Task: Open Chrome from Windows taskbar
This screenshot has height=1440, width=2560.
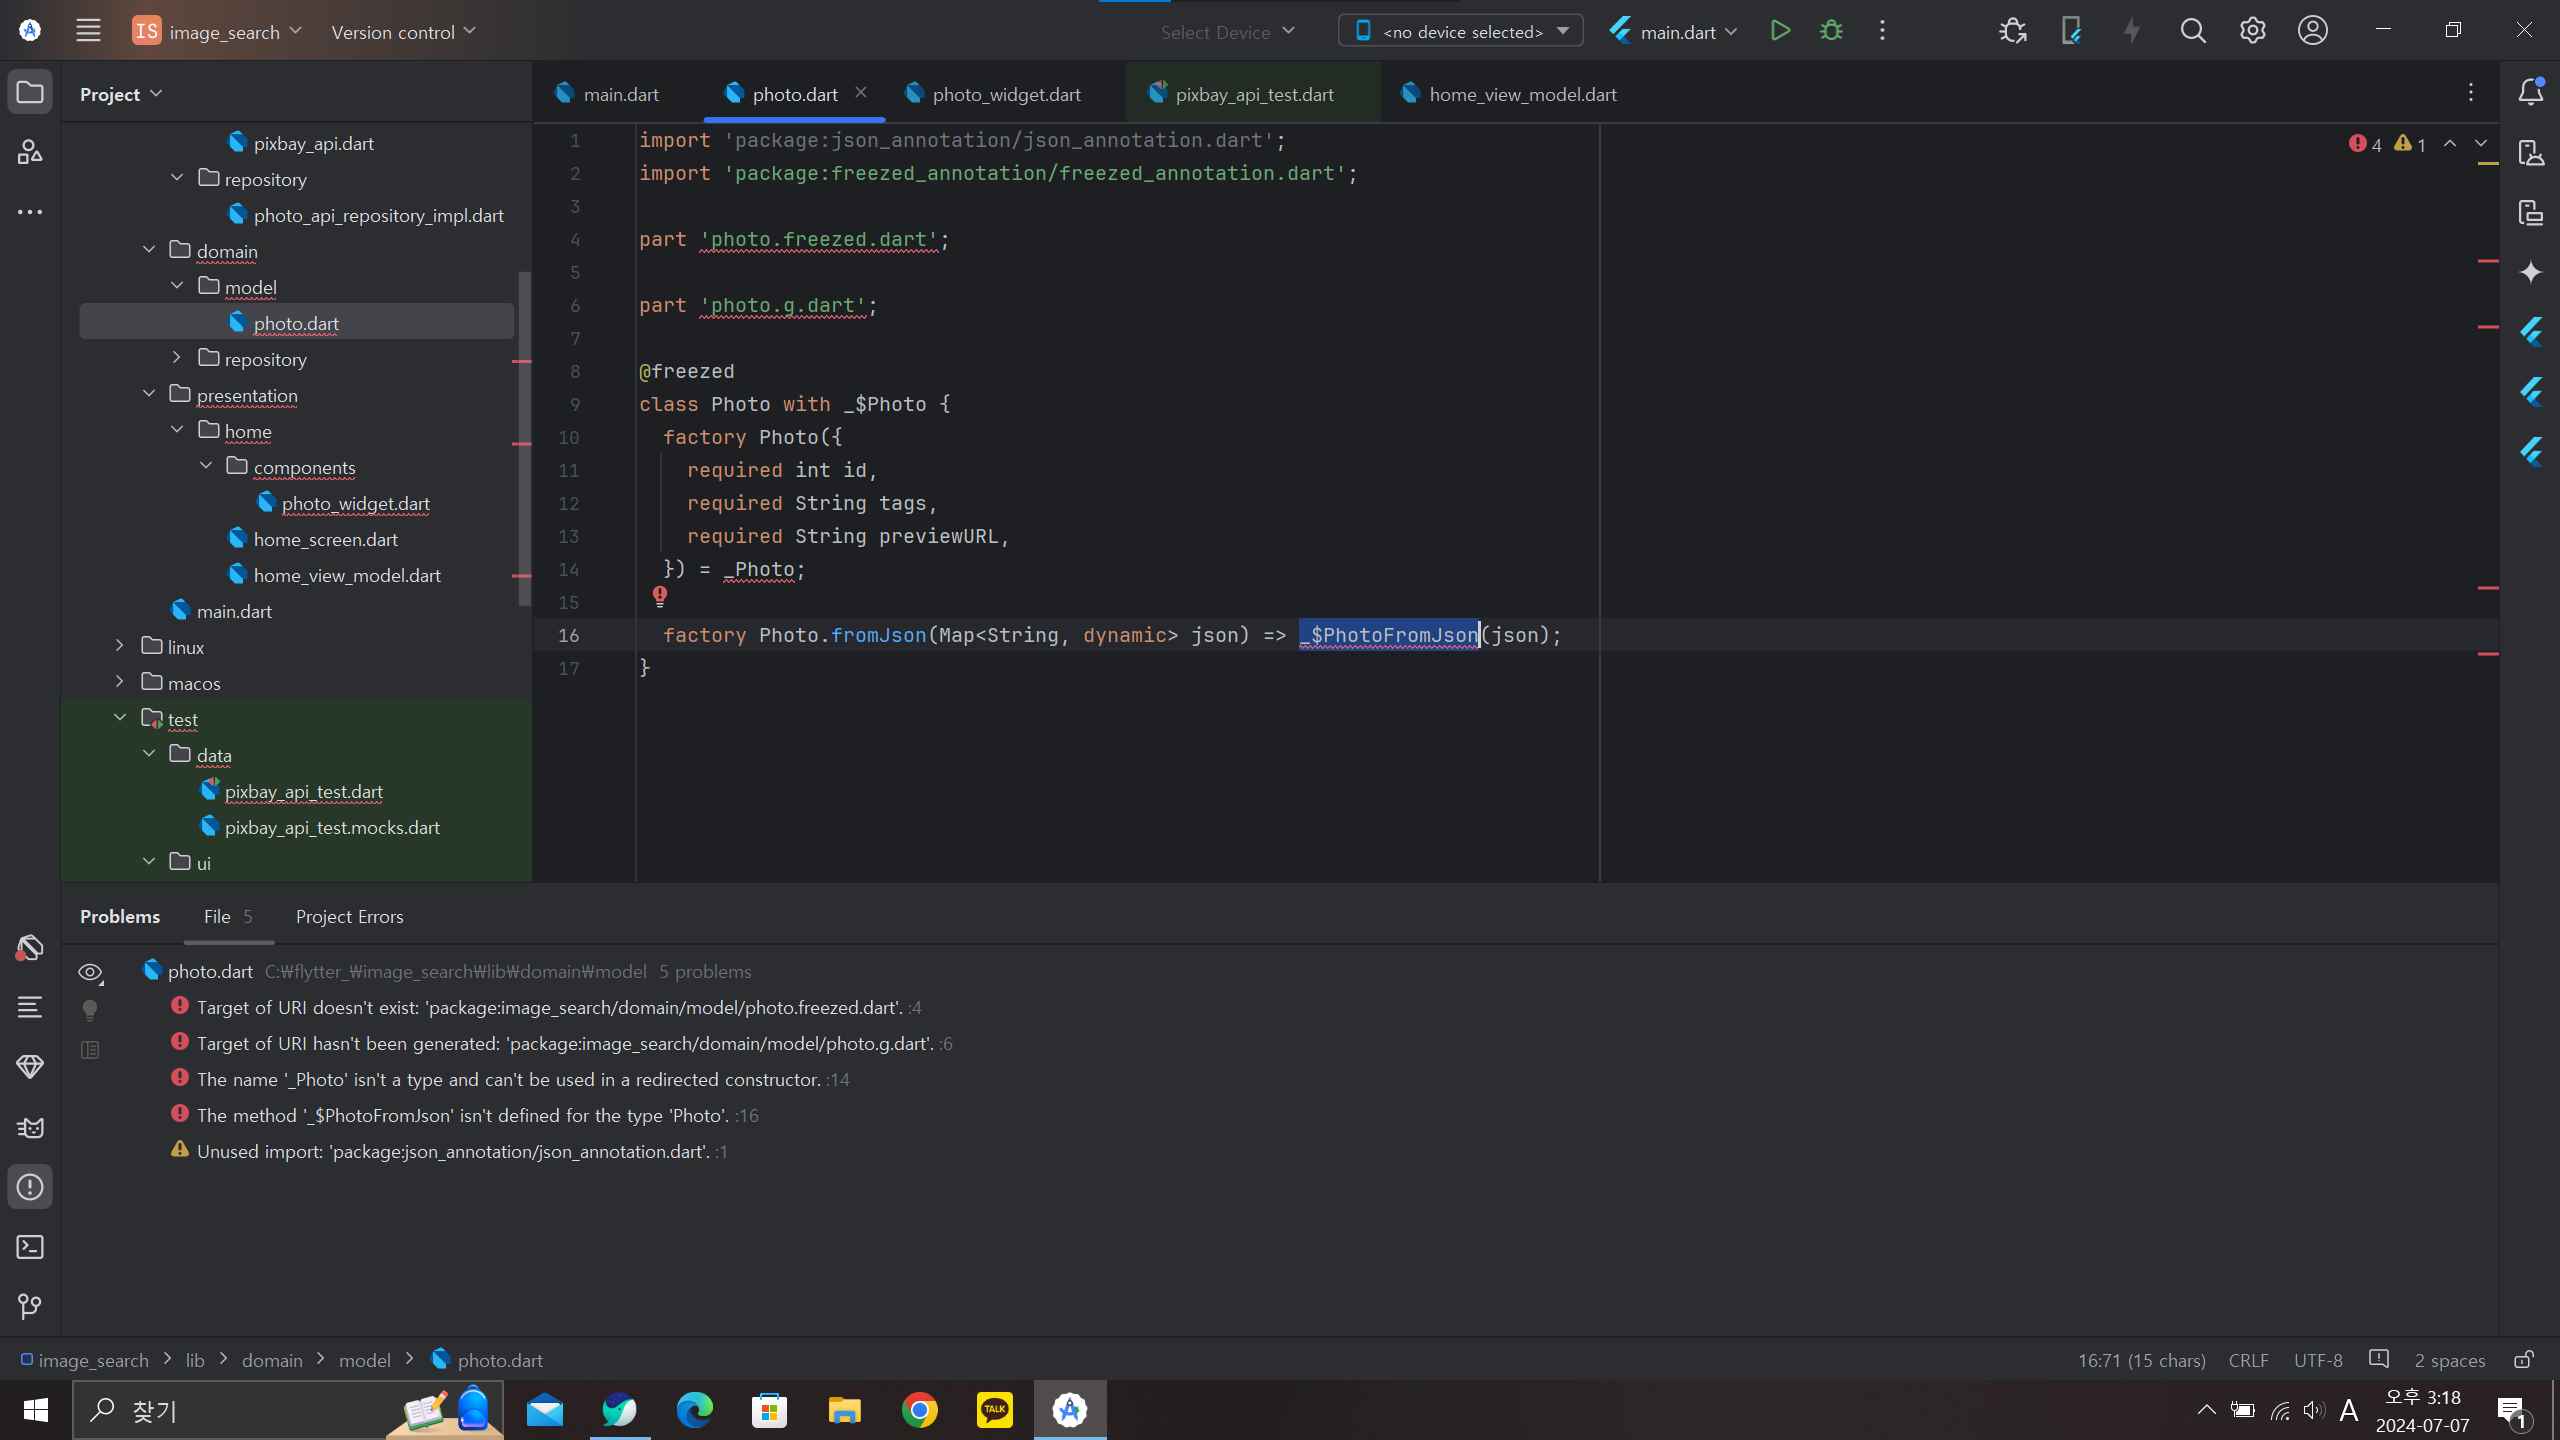Action: (920, 1410)
